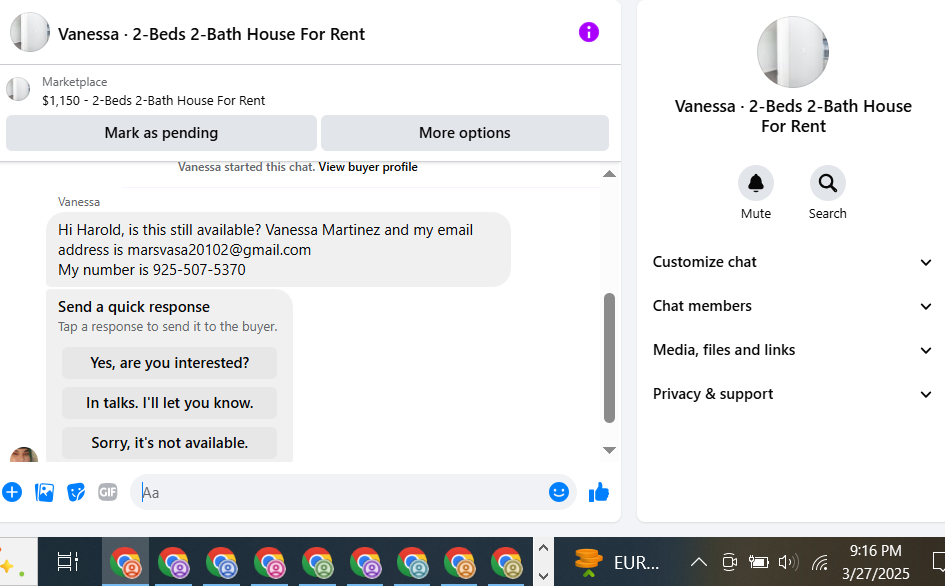
Task: Open the clock showing 9:16 PM
Action: pos(876,562)
